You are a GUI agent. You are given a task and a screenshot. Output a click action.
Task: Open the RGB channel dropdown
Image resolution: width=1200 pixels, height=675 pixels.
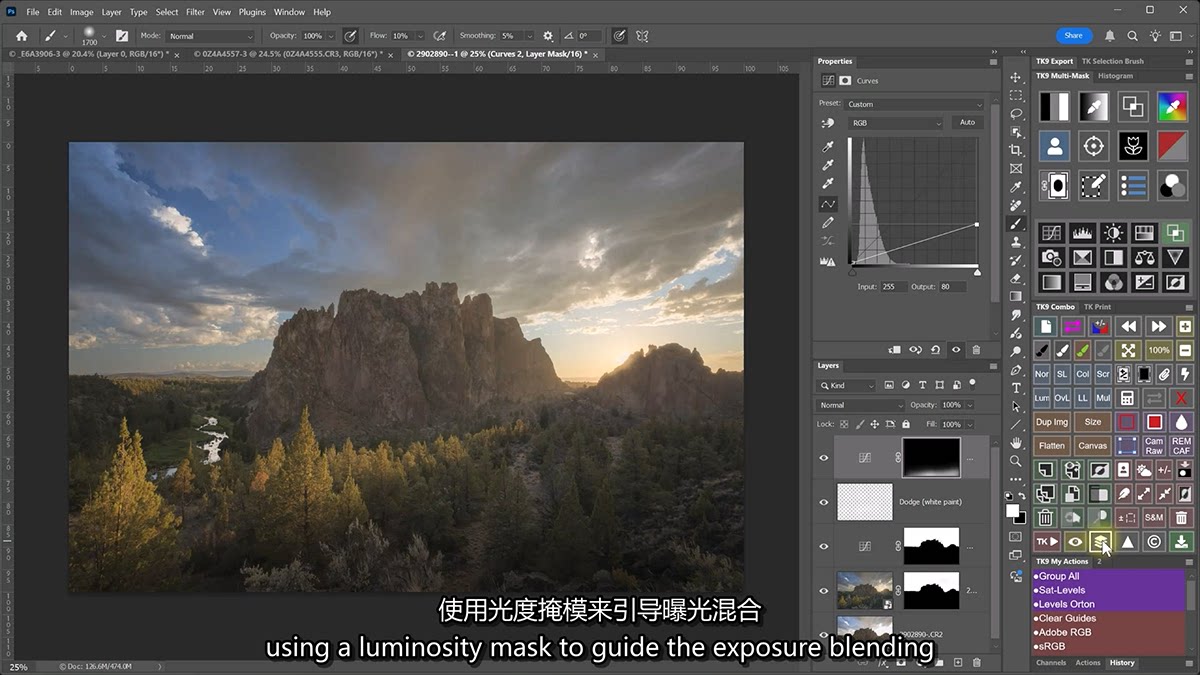pyautogui.click(x=896, y=123)
